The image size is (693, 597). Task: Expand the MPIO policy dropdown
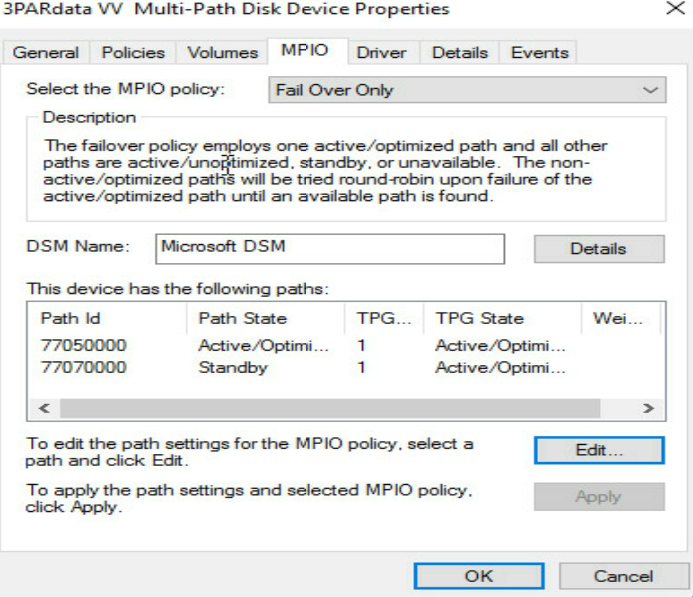tap(467, 90)
